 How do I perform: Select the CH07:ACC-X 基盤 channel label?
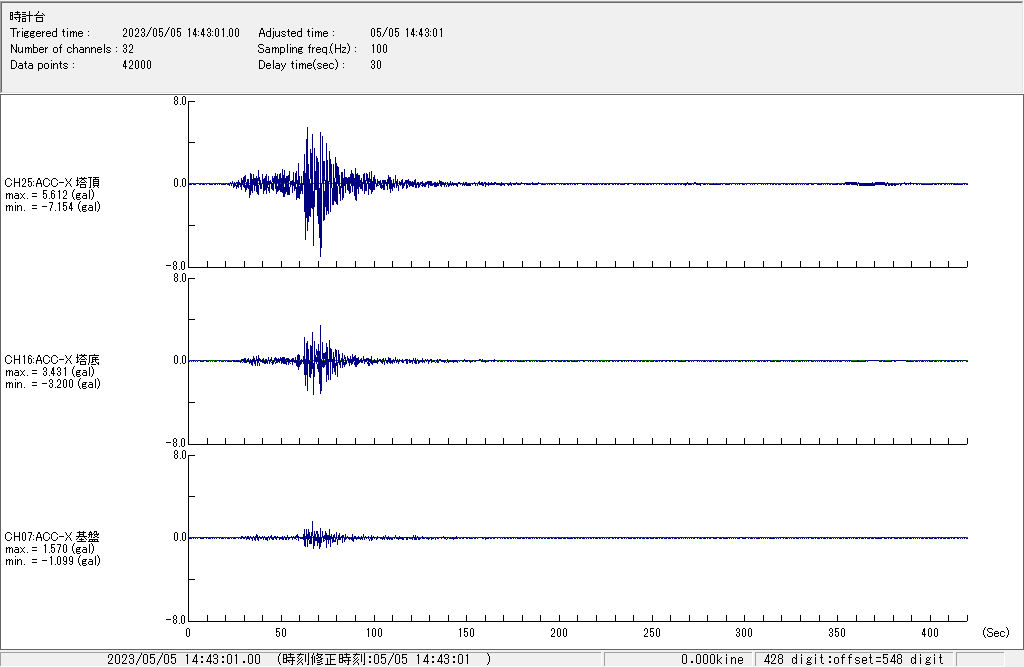(52, 537)
